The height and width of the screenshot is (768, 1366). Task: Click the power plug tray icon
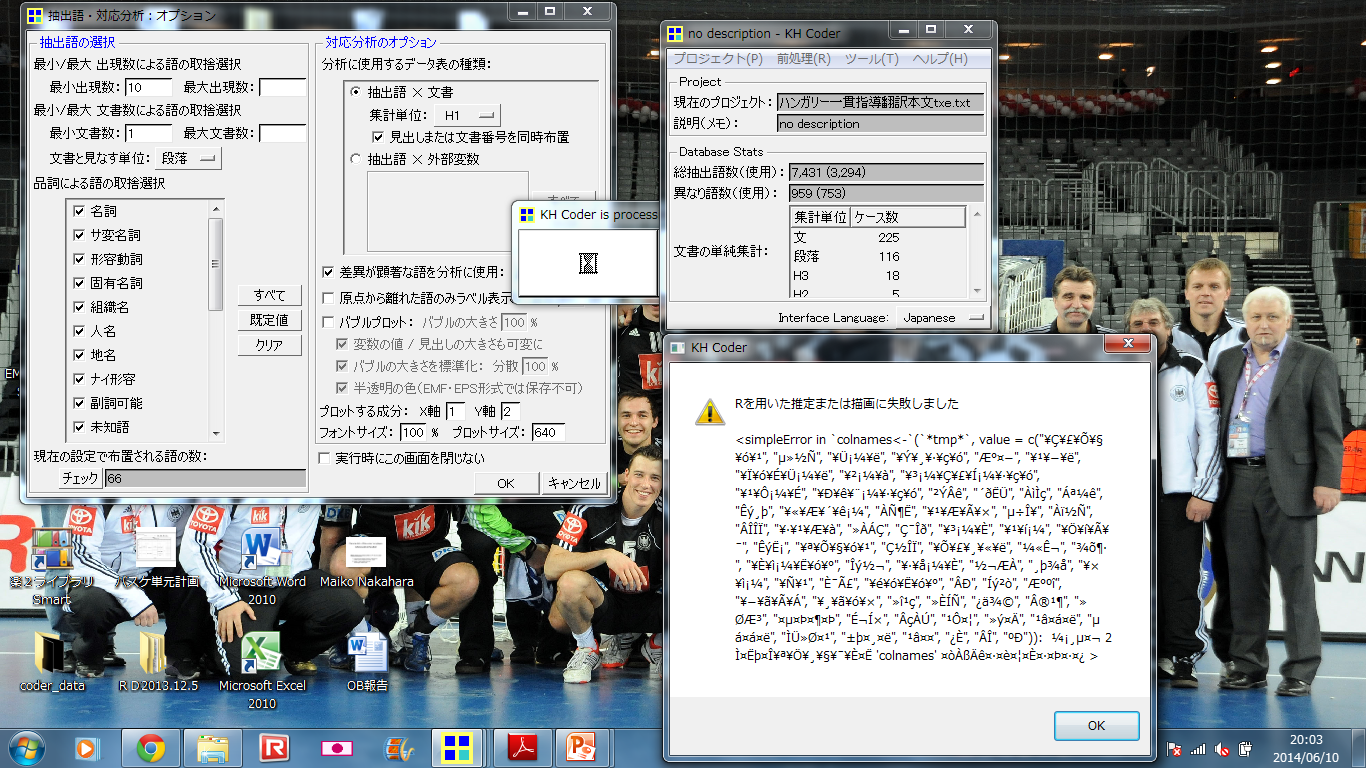click(1245, 748)
